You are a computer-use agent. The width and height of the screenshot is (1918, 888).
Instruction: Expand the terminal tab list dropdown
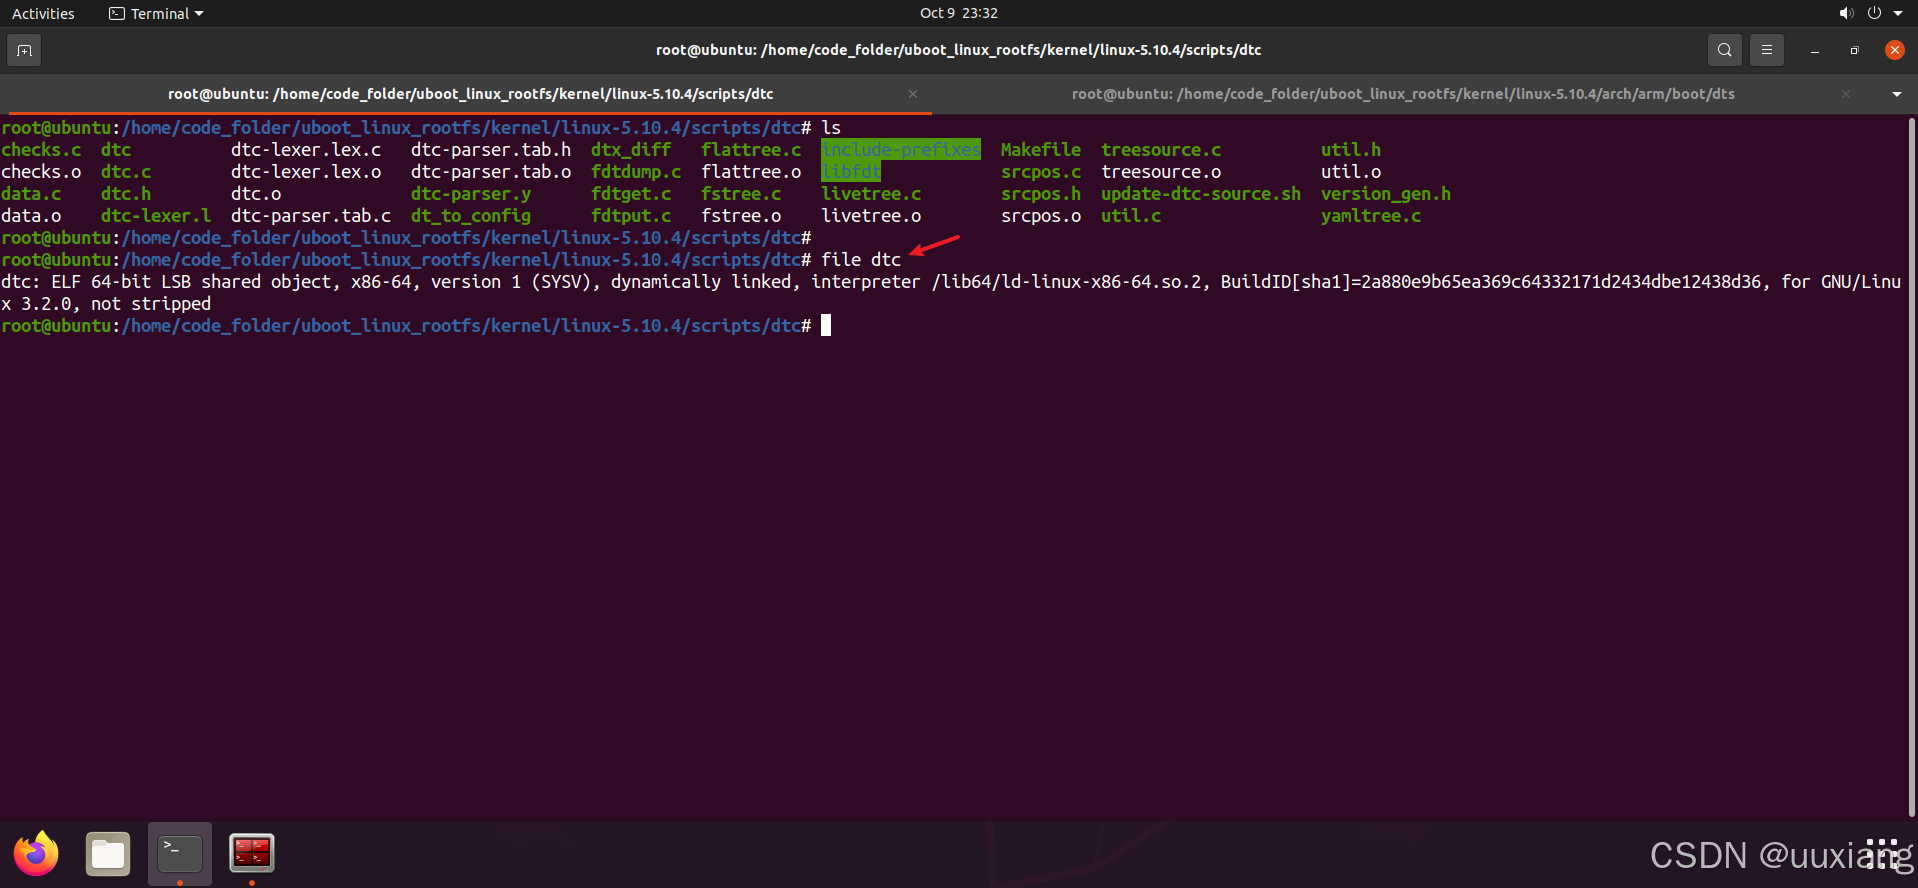[1897, 94]
